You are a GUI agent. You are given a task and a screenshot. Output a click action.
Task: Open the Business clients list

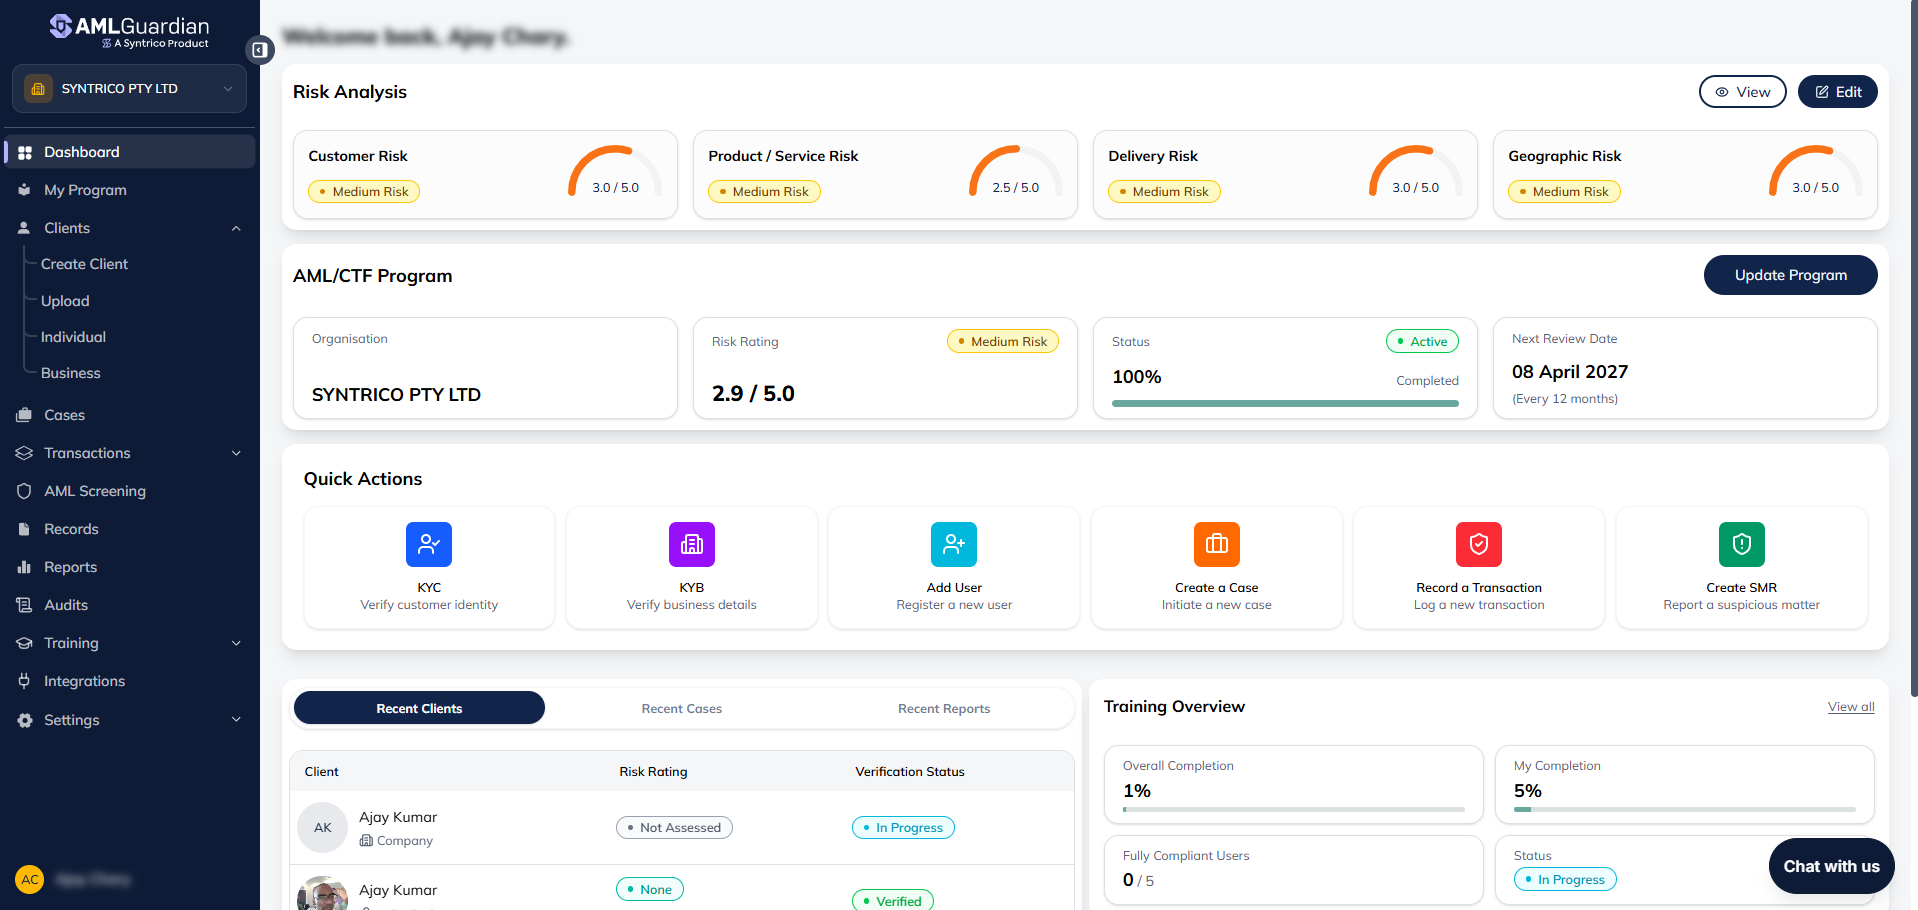(70, 373)
